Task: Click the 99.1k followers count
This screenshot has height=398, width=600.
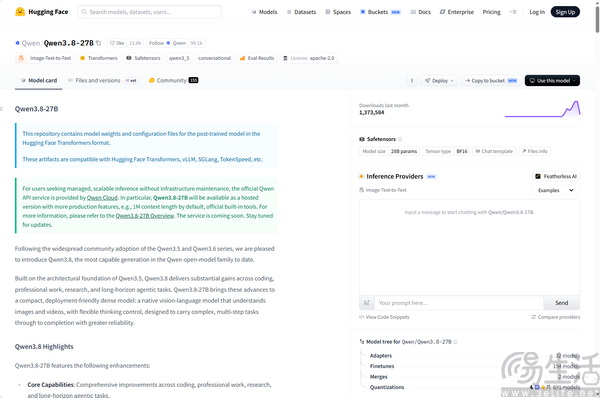Action: (196, 43)
